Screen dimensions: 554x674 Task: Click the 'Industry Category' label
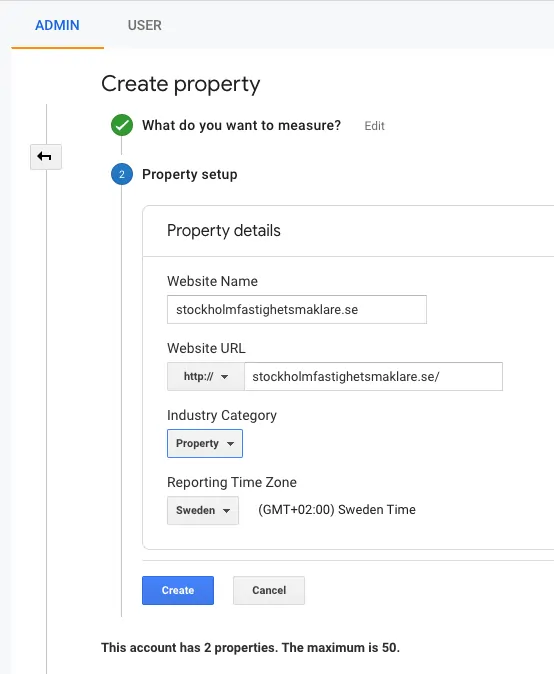pyautogui.click(x=222, y=415)
